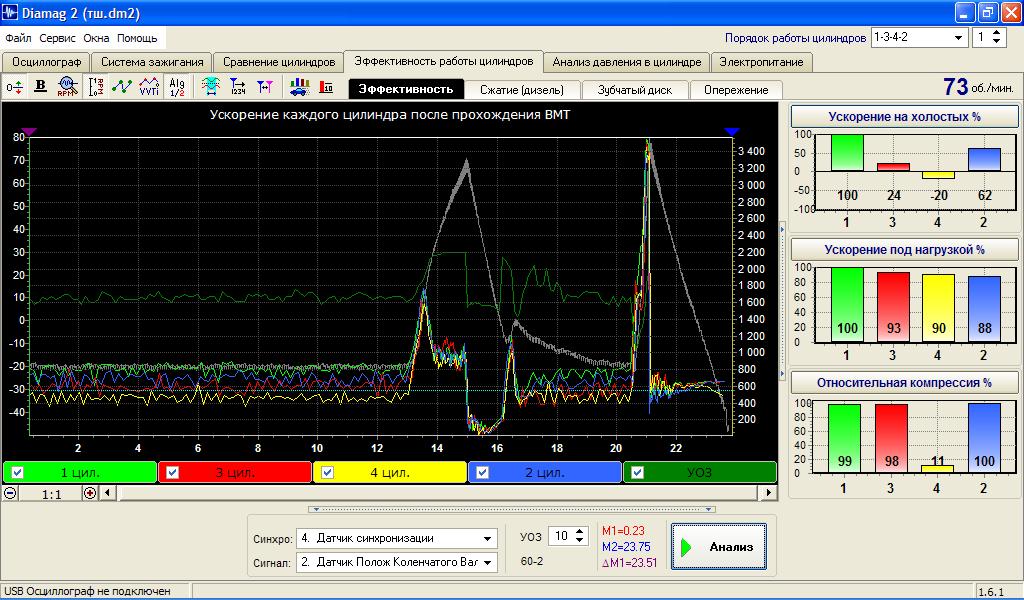Switch algorithm with Alg 1/2 icon
The height and width of the screenshot is (600, 1024).
click(x=177, y=86)
